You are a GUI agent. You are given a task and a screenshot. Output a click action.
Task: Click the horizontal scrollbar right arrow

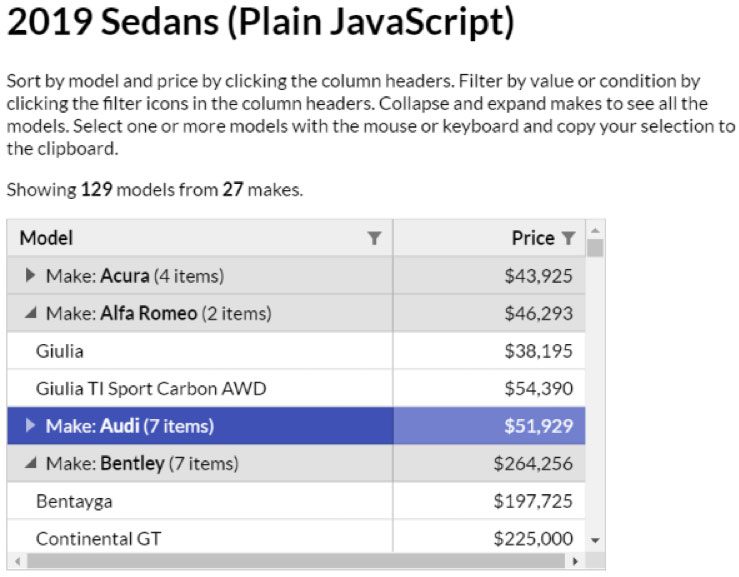(x=575, y=561)
